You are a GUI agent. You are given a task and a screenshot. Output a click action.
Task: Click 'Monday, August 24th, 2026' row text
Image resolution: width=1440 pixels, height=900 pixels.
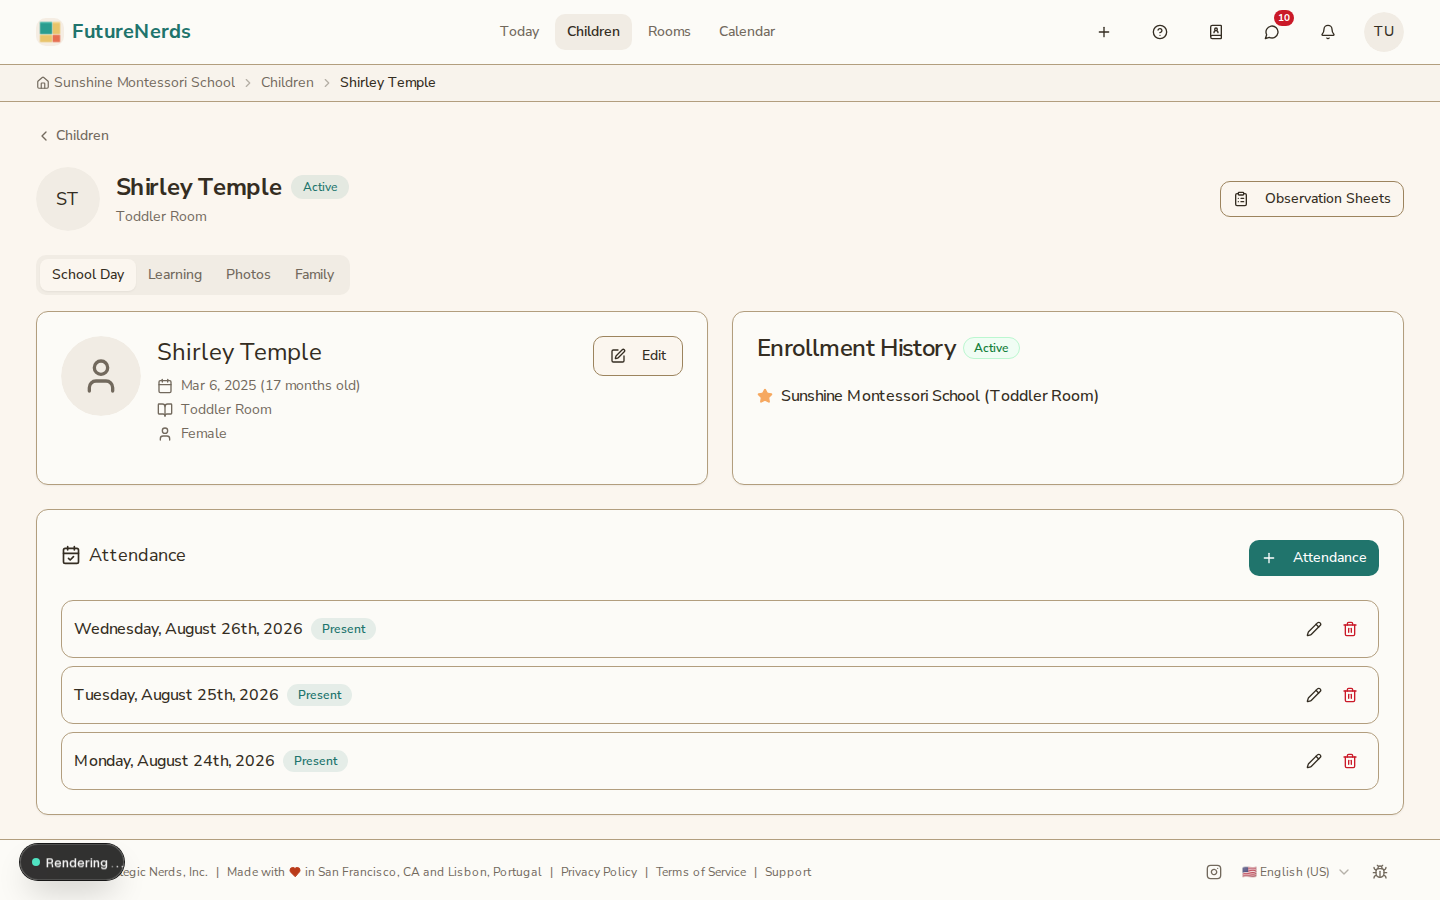tap(174, 761)
